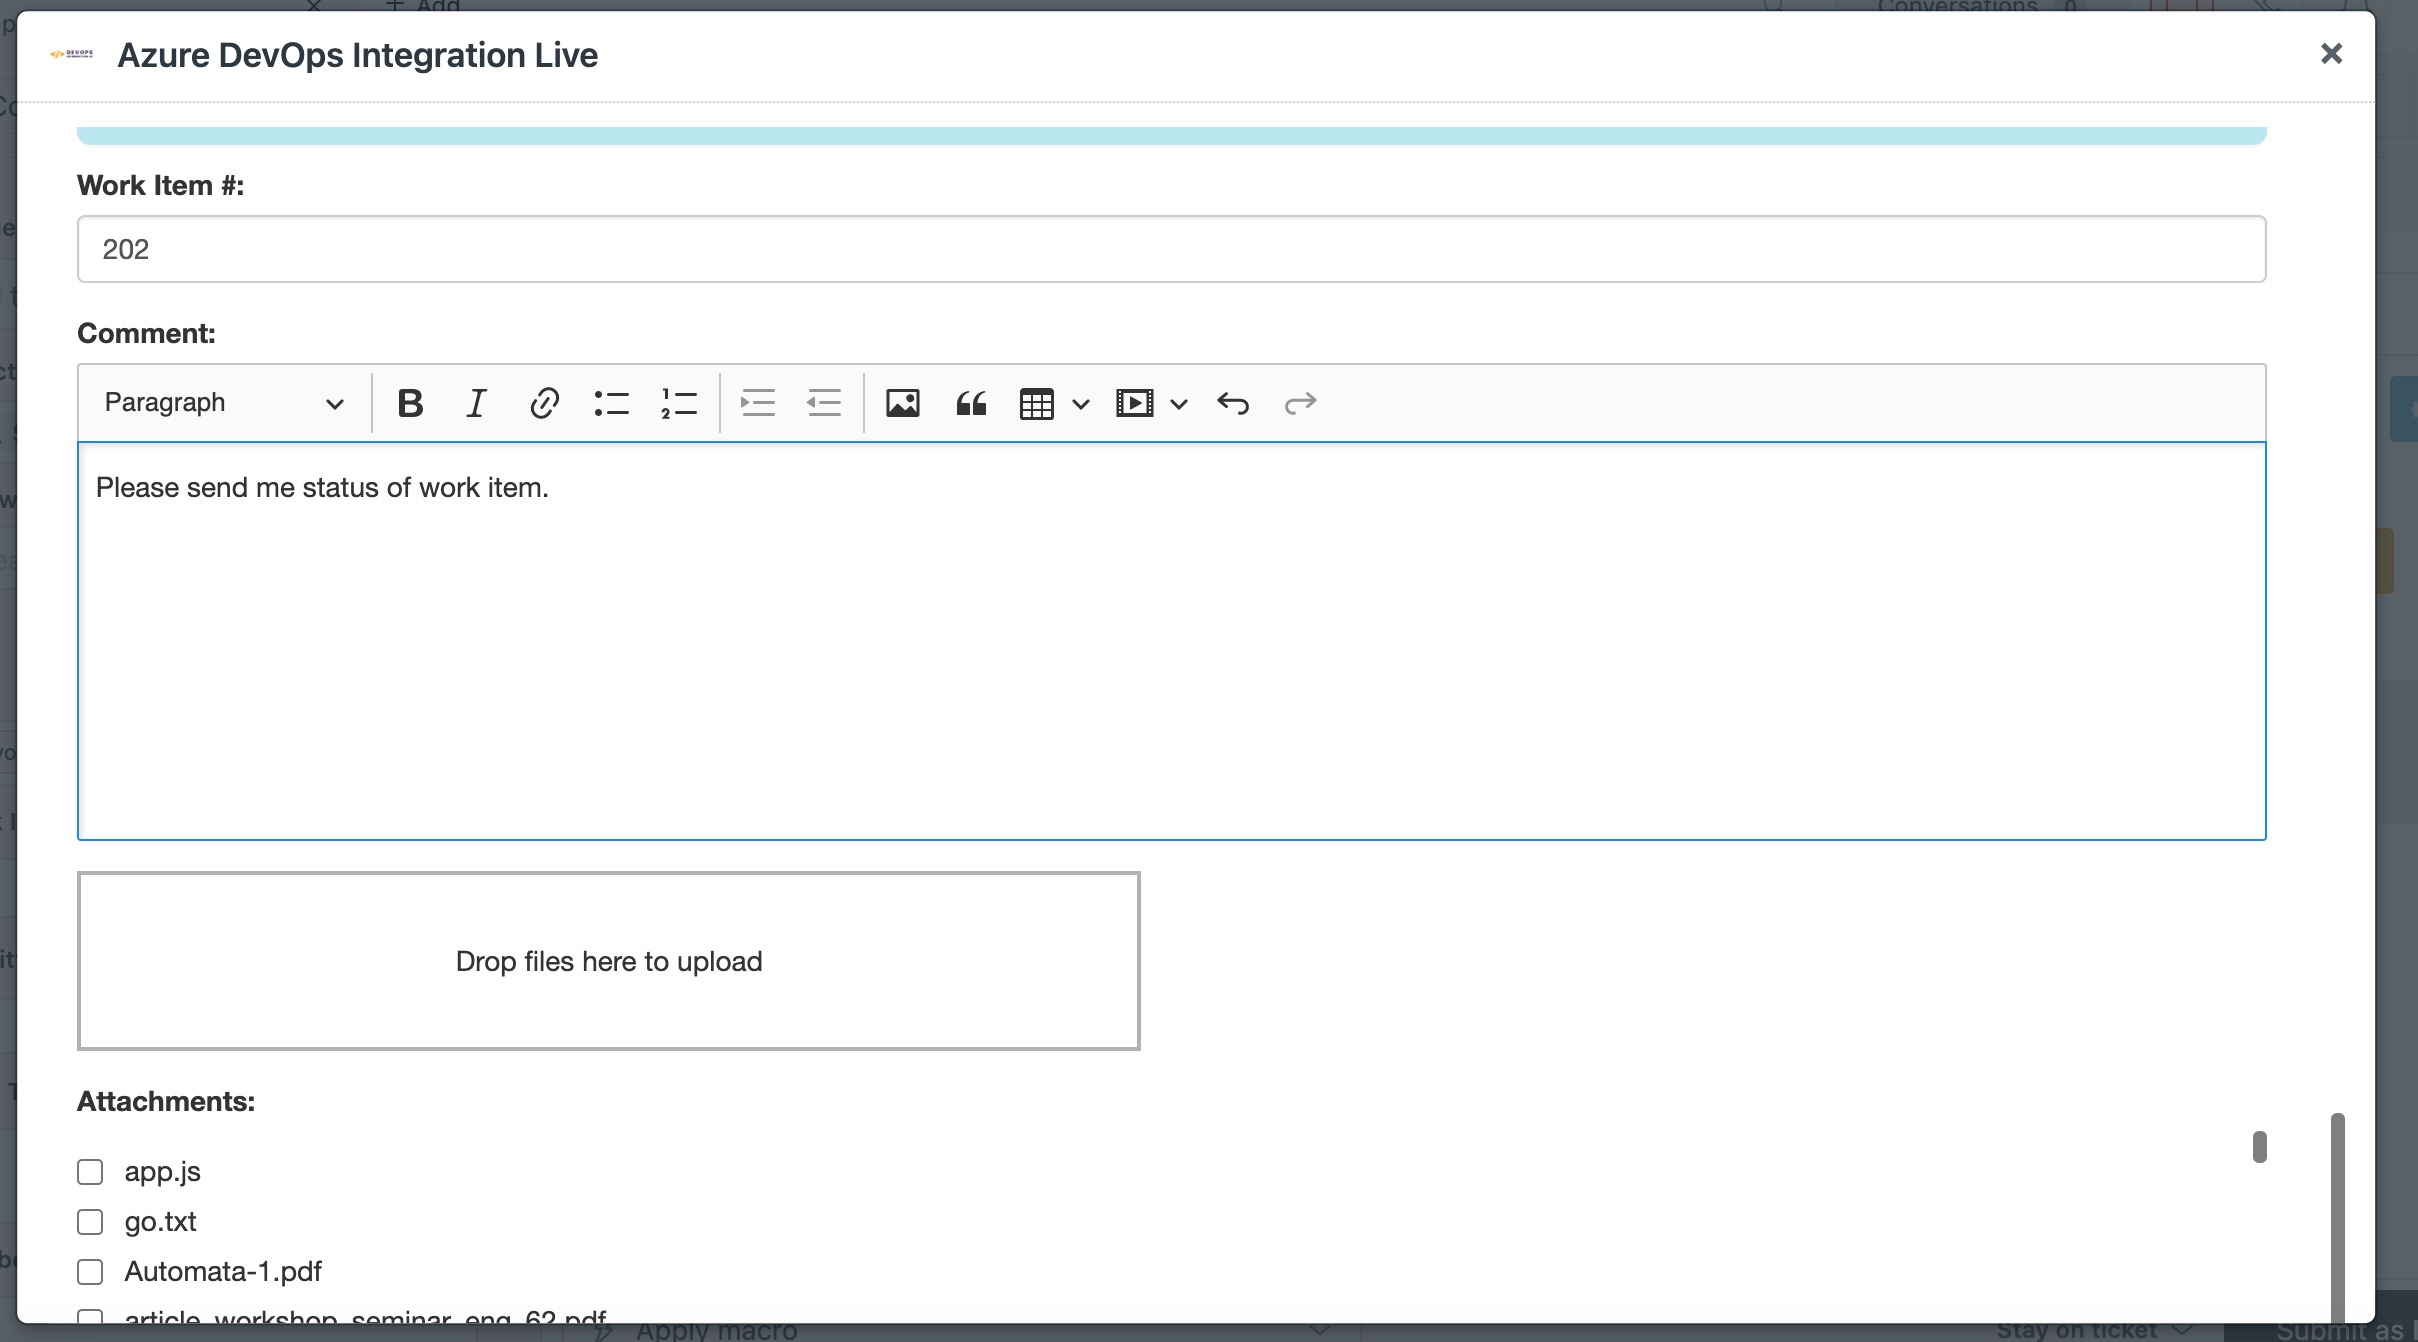Click the dialog's outer scrollbar thumb
This screenshot has height=1342, width=2418.
[x=2337, y=1217]
